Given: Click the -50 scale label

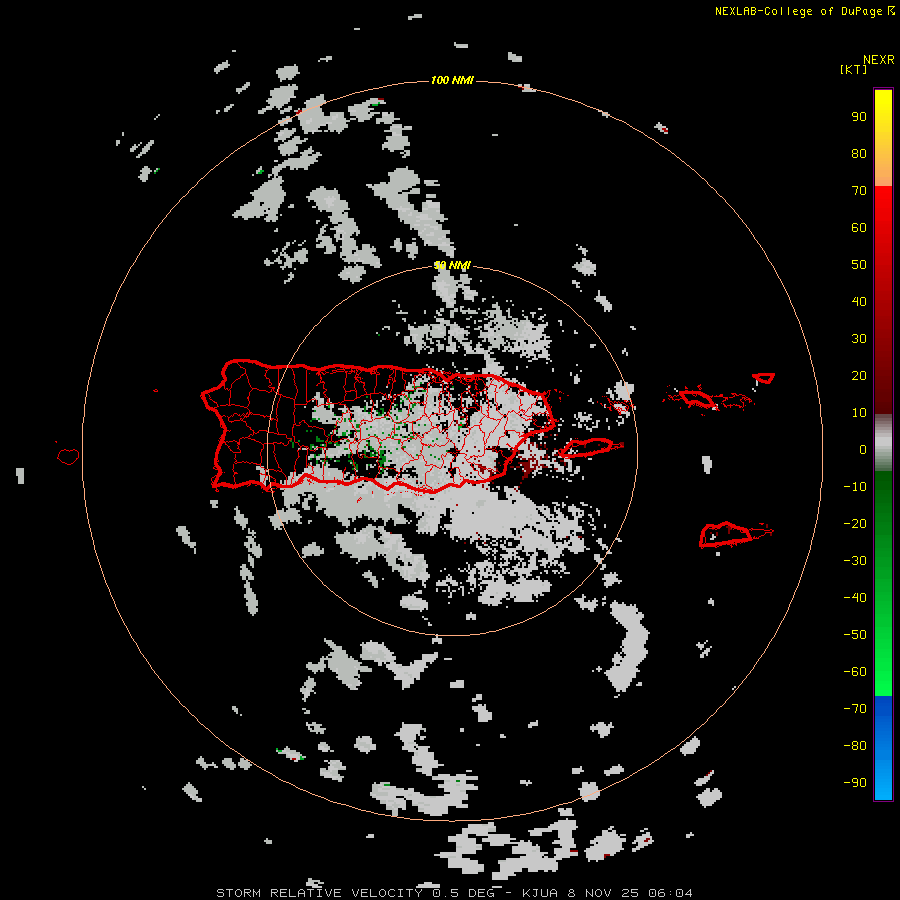Looking at the screenshot, I should [x=855, y=635].
